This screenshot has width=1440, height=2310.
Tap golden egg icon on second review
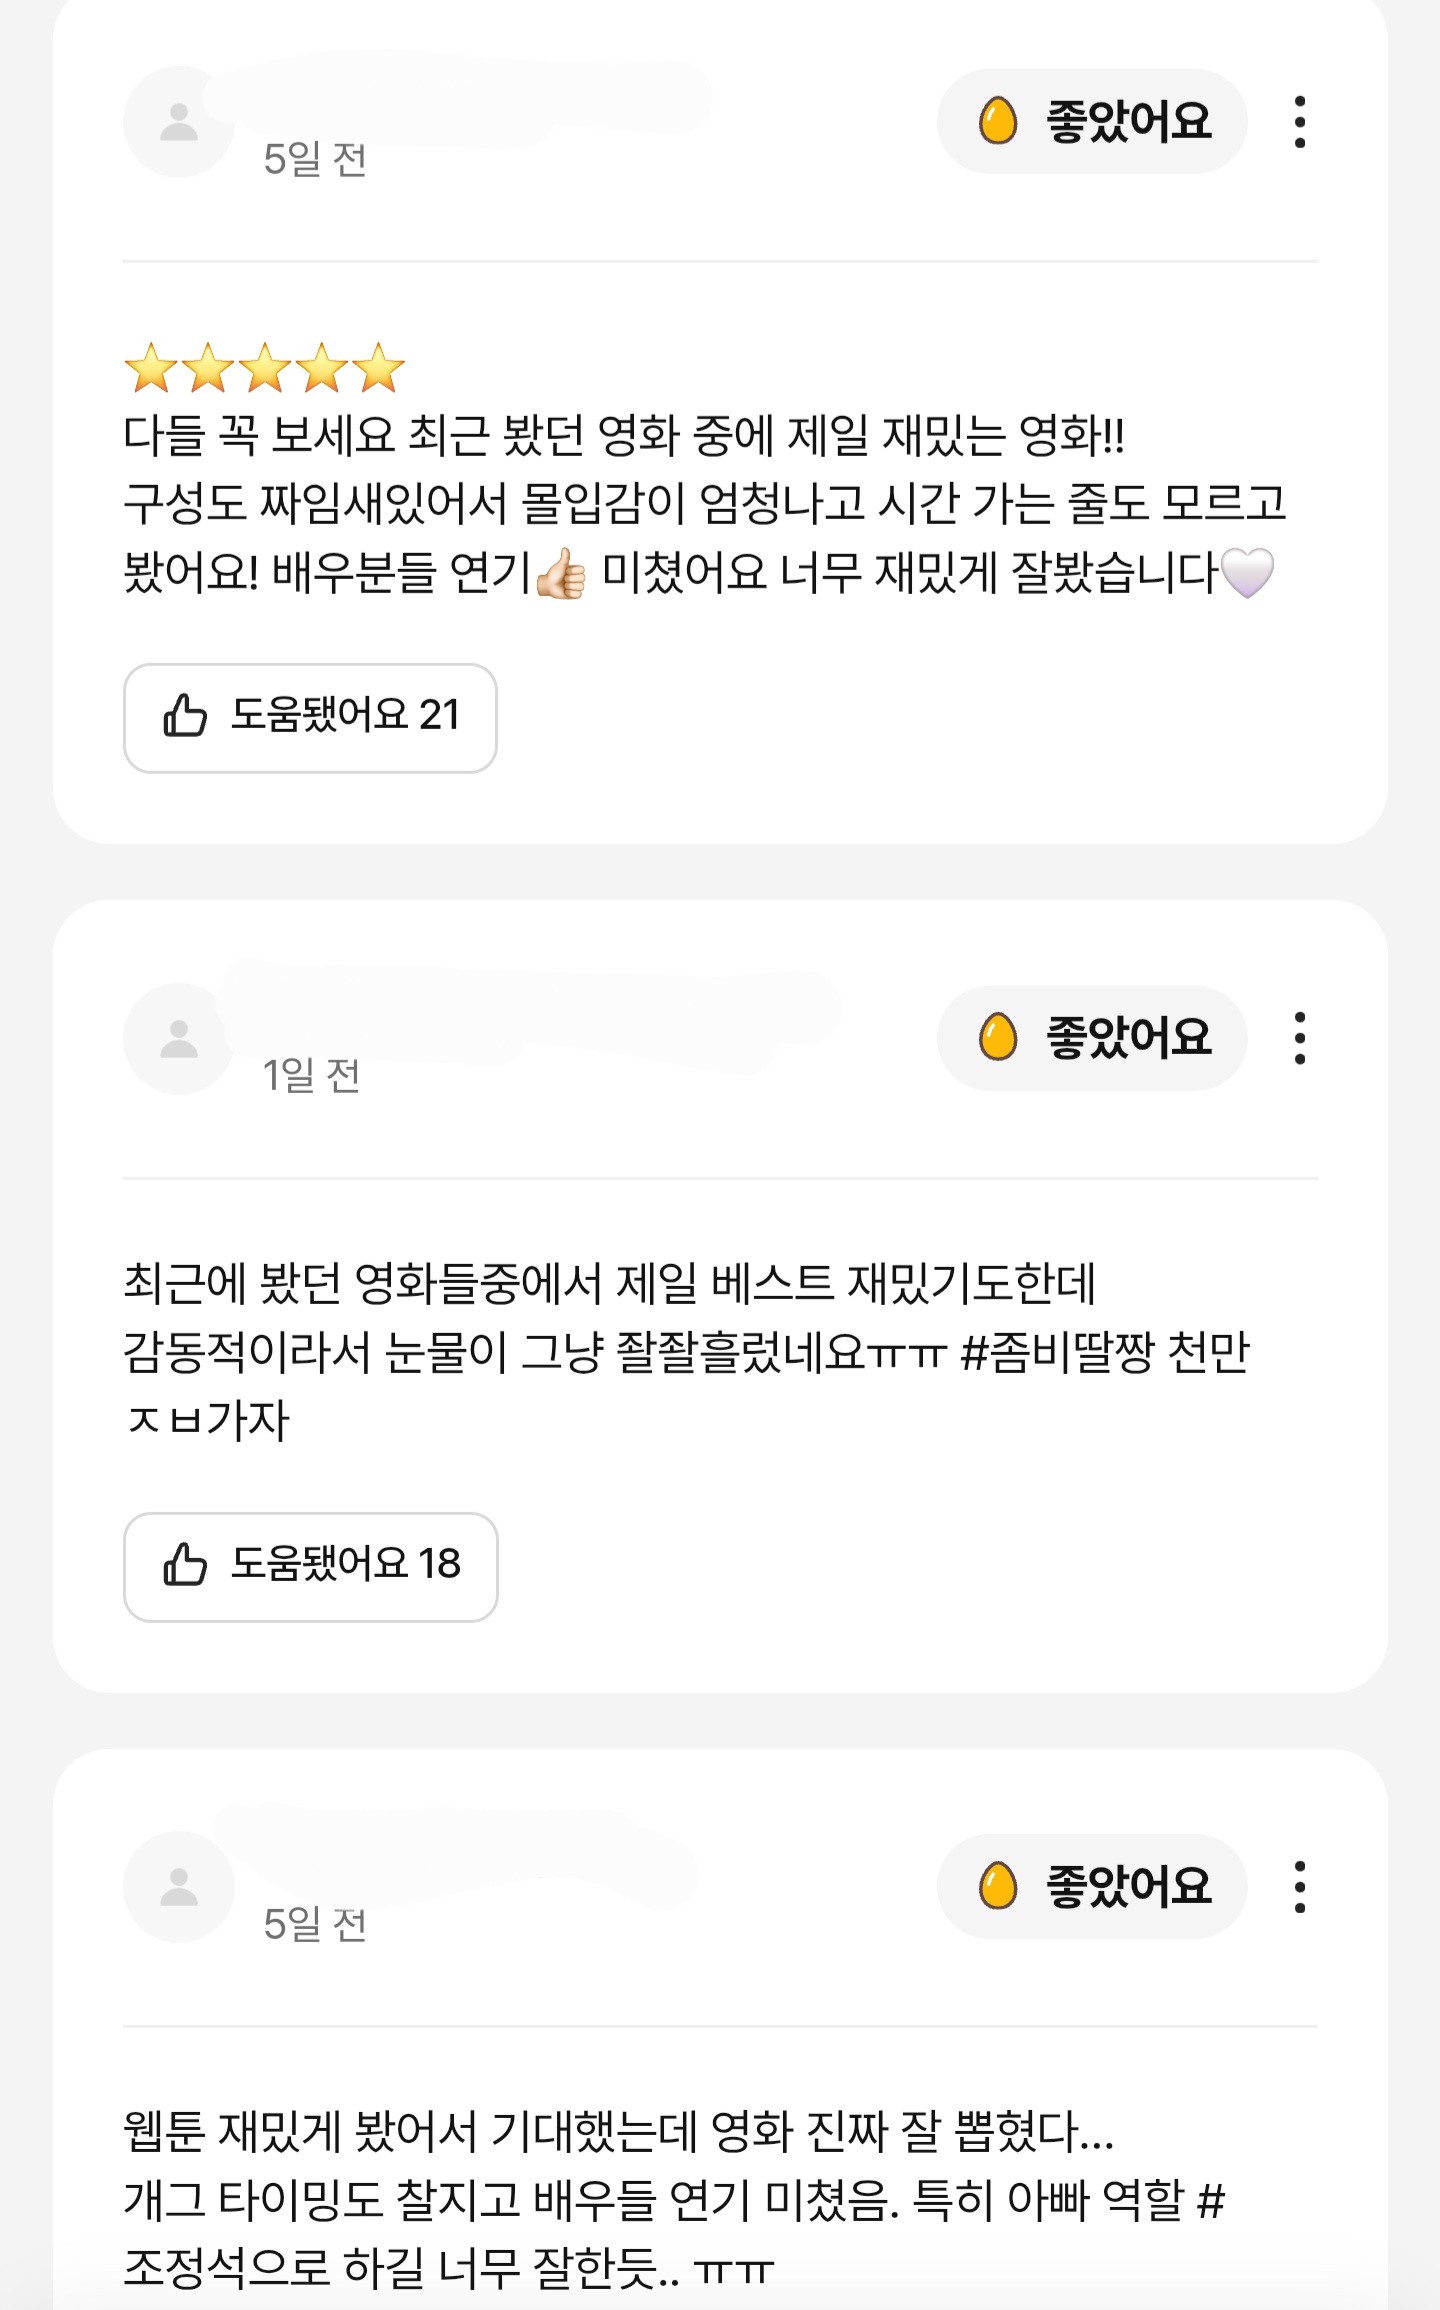[x=997, y=1037]
